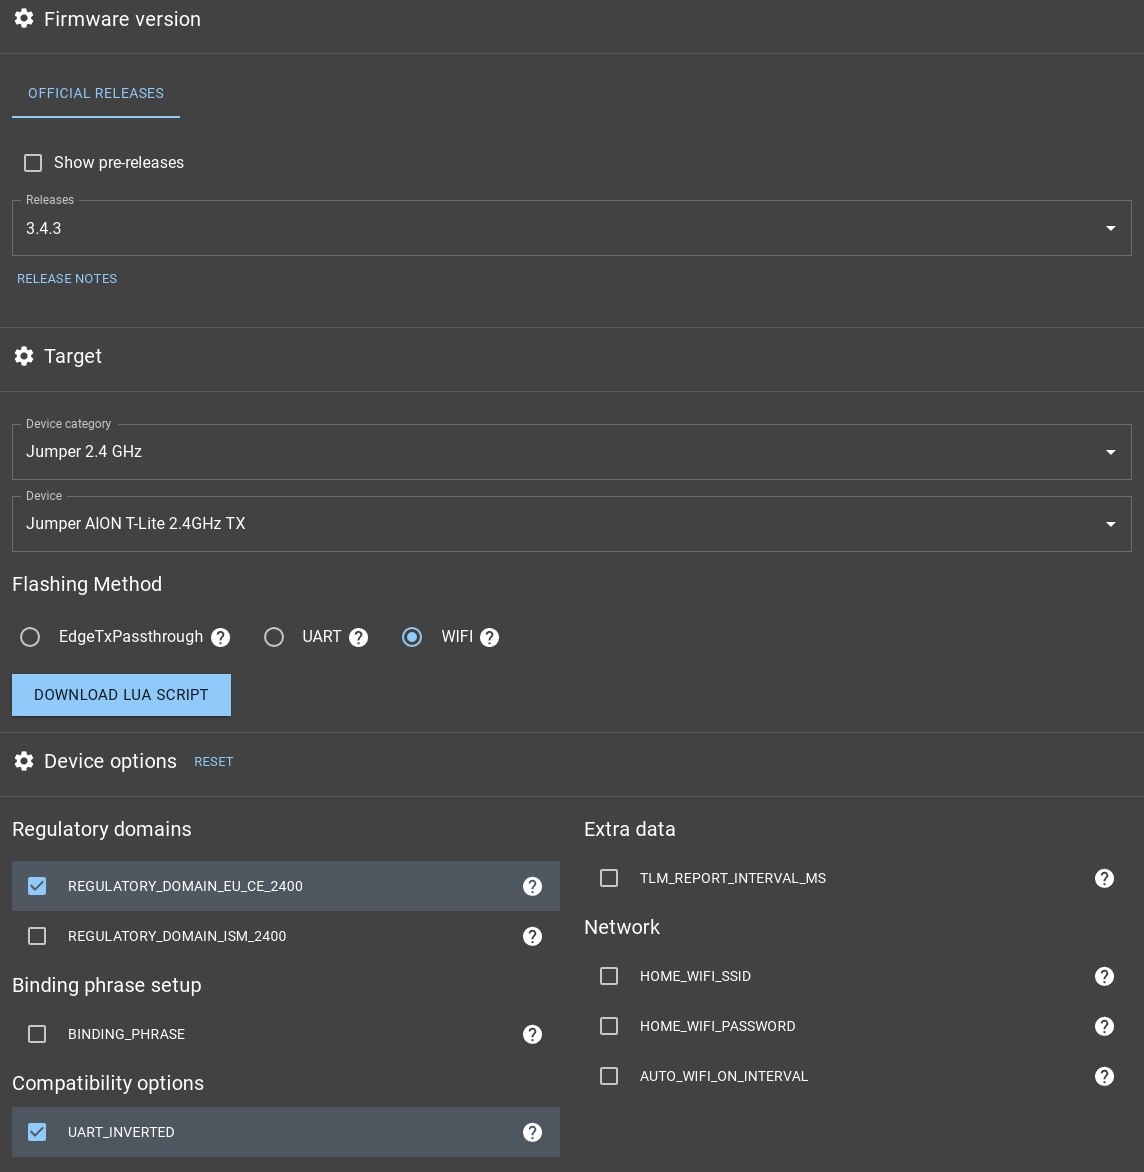This screenshot has width=1144, height=1172.
Task: Click help icon beside UART flashing method
Action: [x=359, y=638]
